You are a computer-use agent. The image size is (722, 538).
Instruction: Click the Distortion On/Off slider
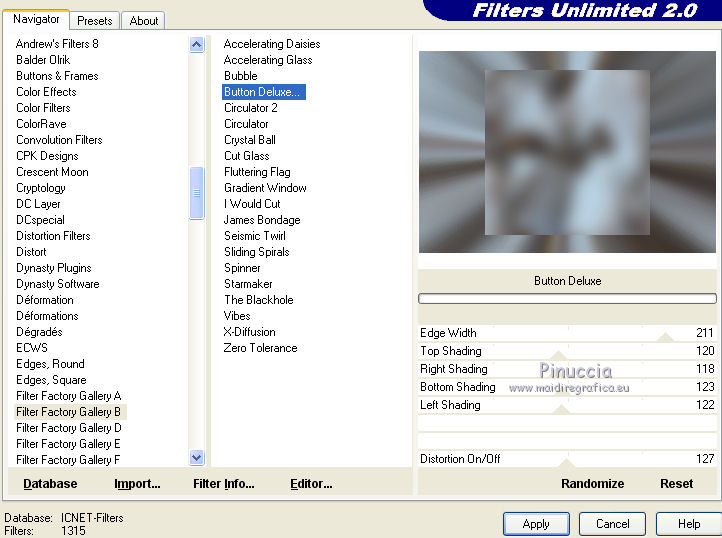pos(567,459)
